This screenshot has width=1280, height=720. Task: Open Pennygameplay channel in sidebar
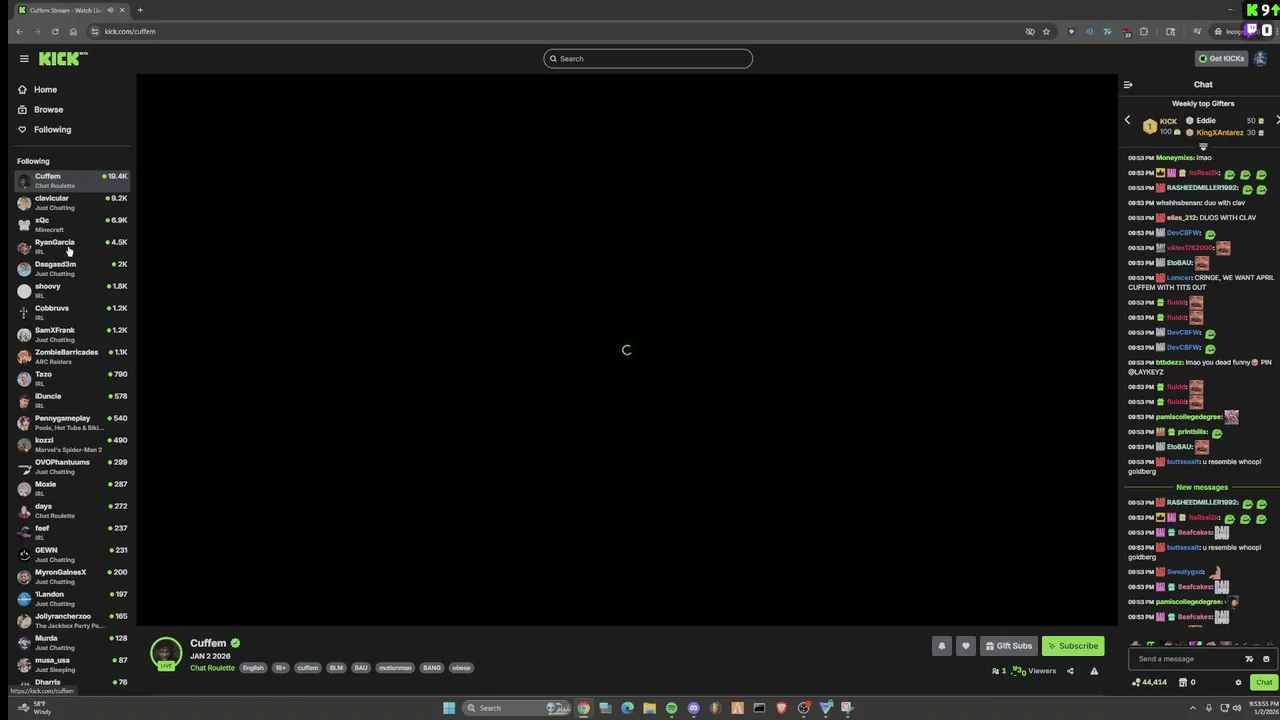click(x=72, y=423)
